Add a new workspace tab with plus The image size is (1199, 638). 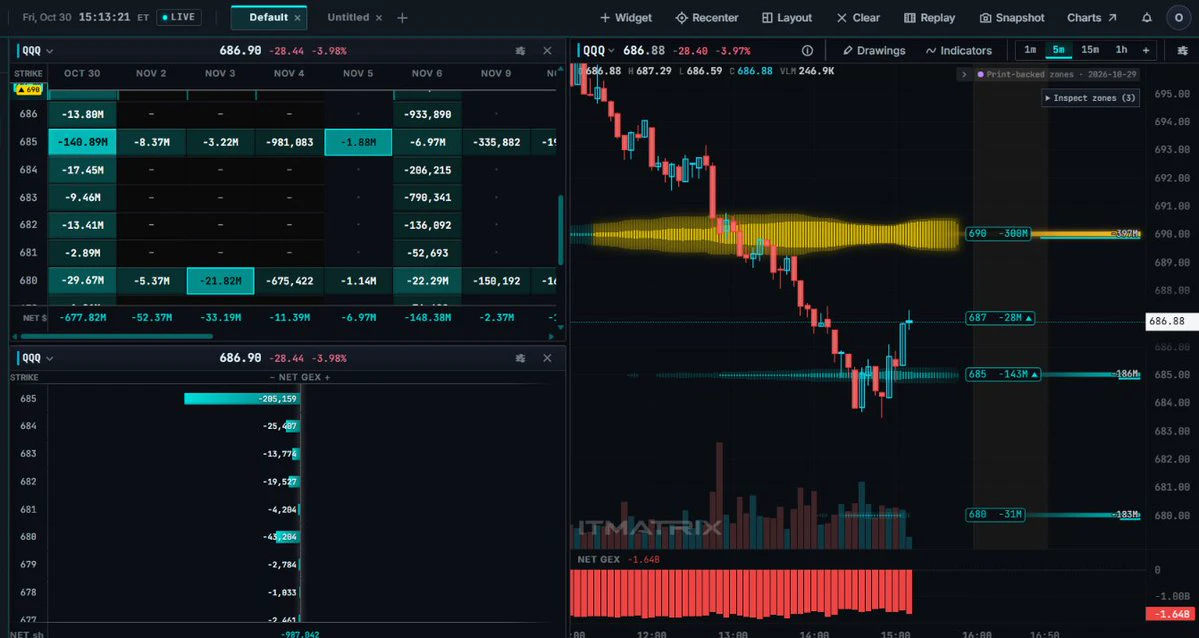click(x=402, y=18)
